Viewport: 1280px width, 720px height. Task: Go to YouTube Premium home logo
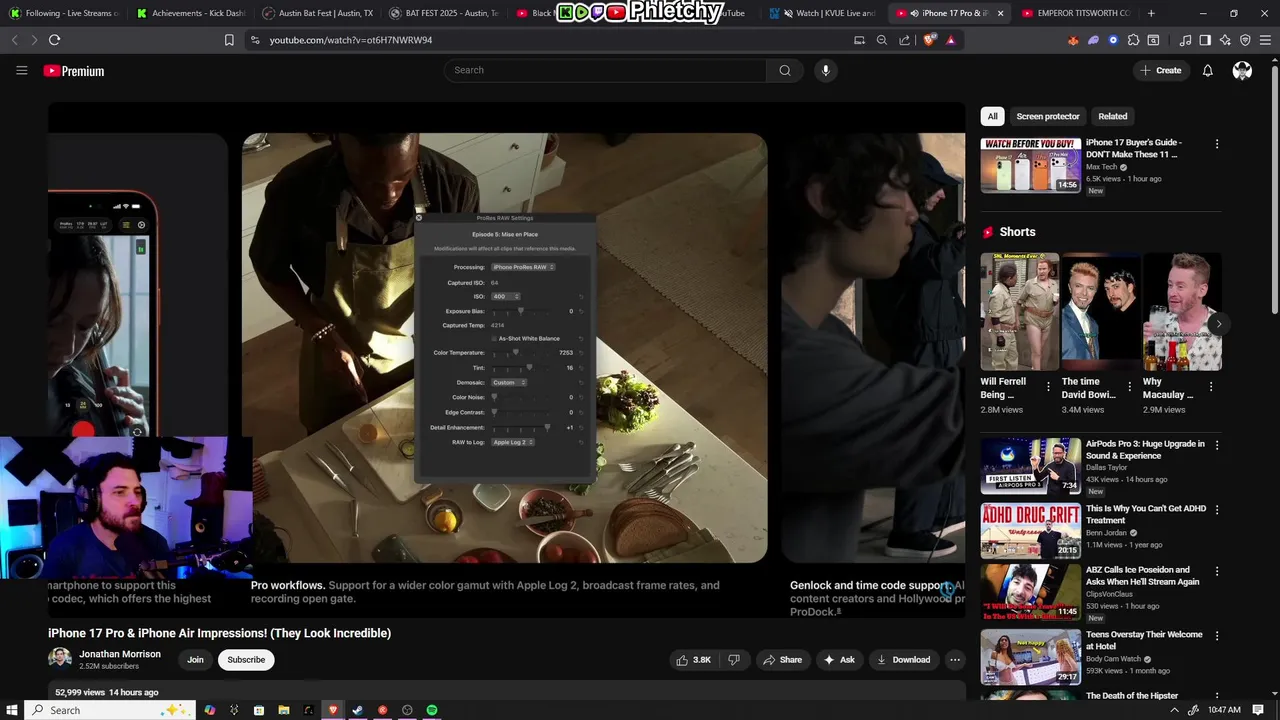tap(74, 71)
